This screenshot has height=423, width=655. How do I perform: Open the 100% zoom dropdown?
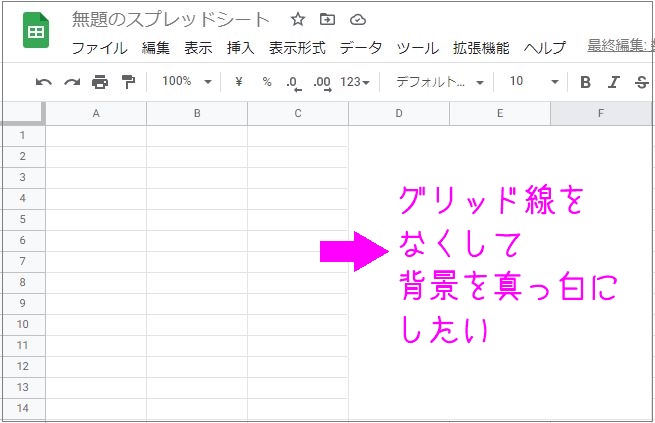(x=186, y=82)
